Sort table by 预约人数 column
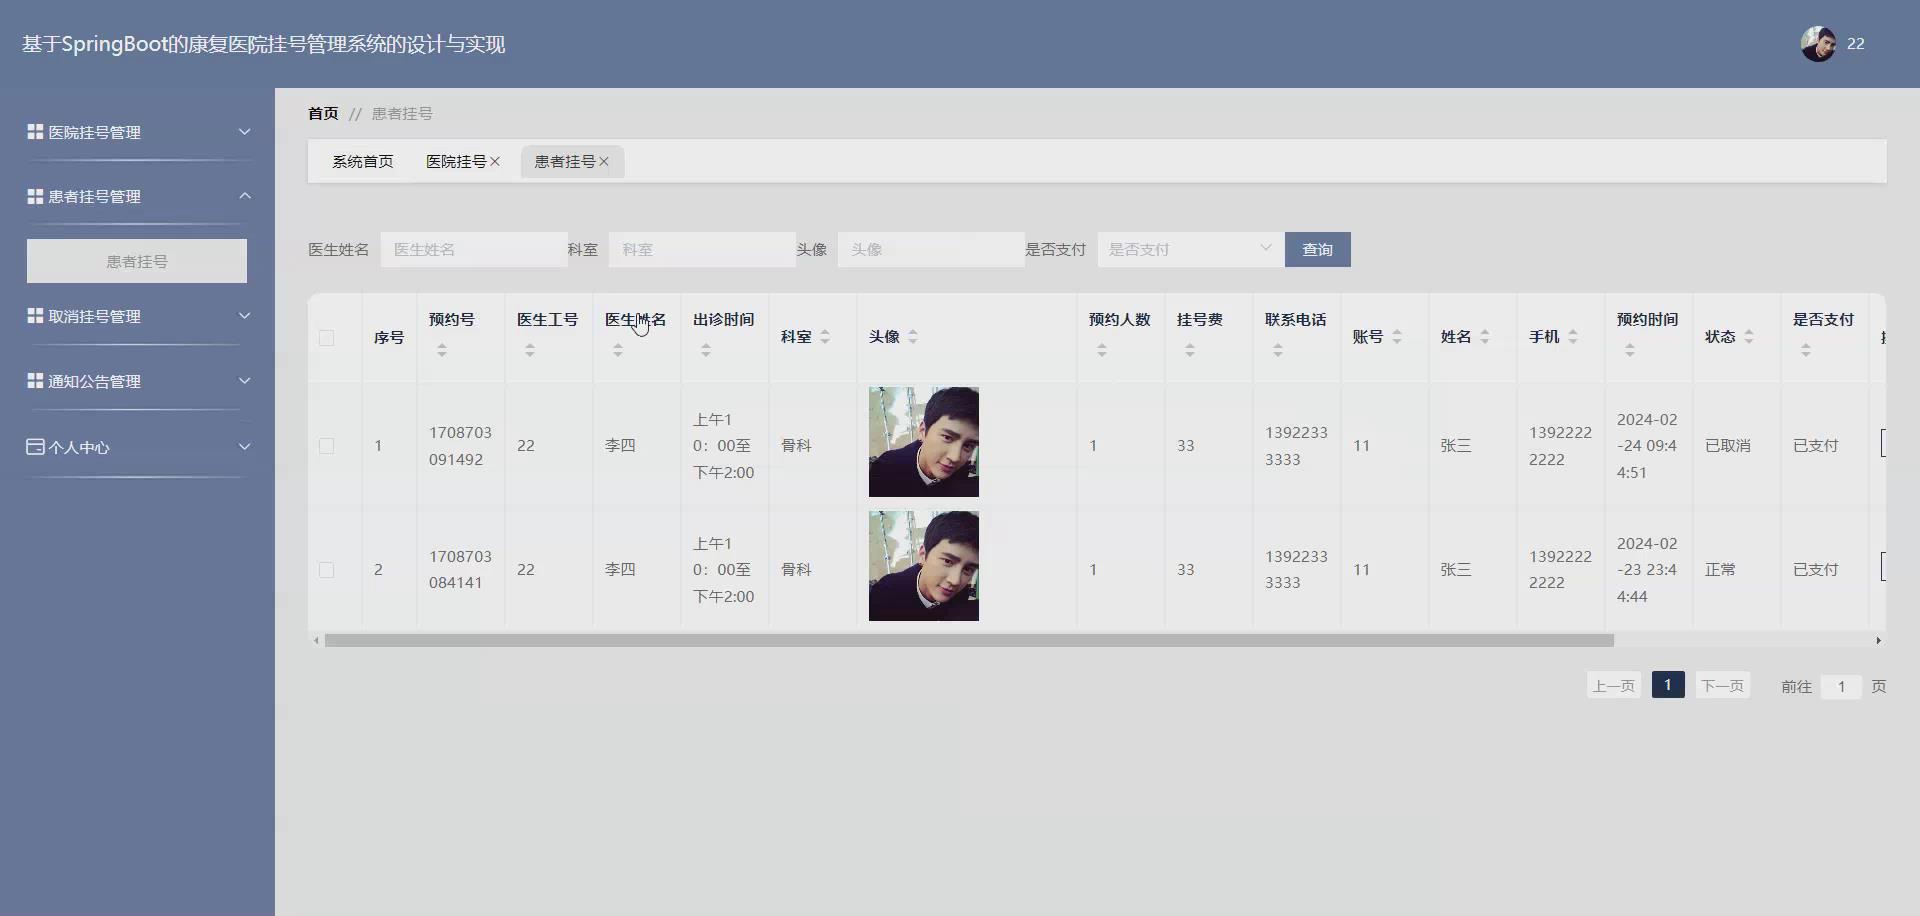1920x916 pixels. pos(1102,350)
